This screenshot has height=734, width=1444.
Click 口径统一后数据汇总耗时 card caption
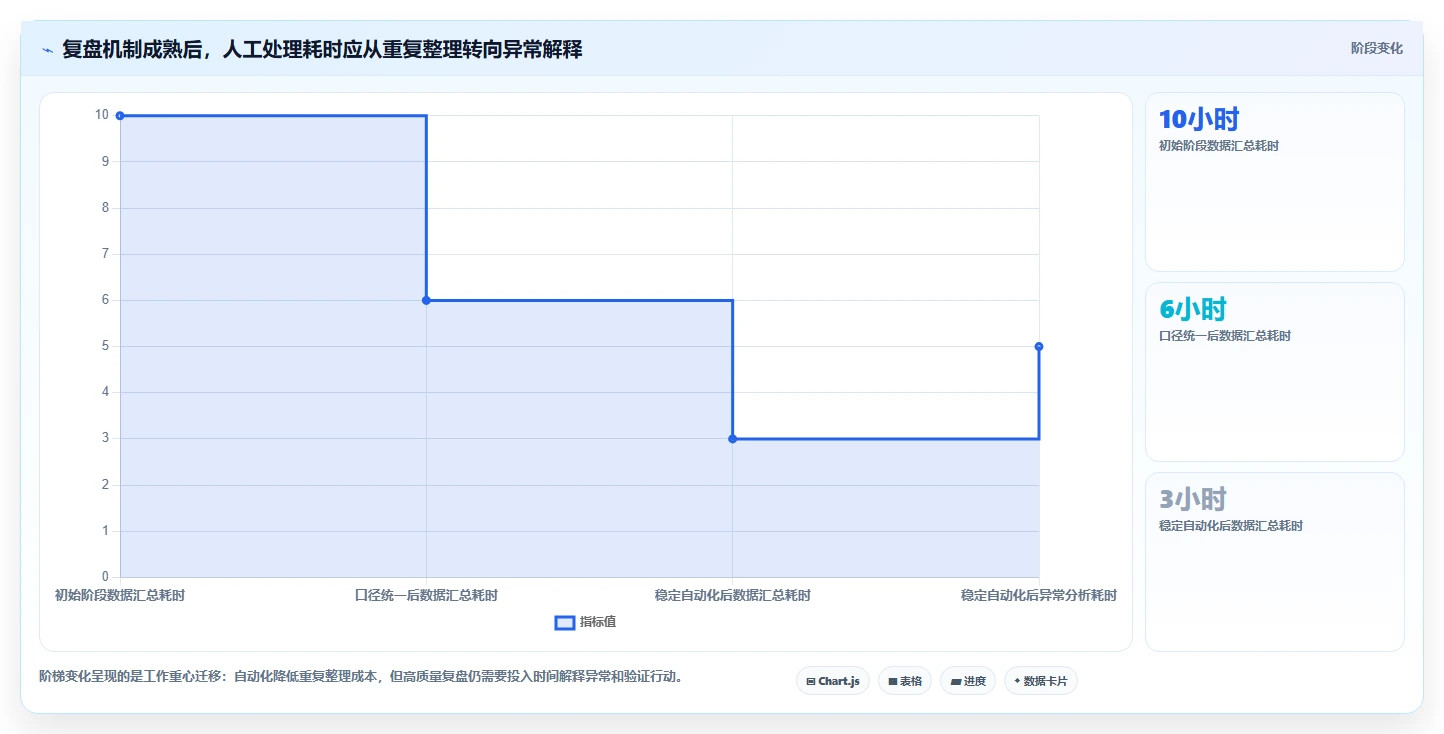coord(1224,336)
